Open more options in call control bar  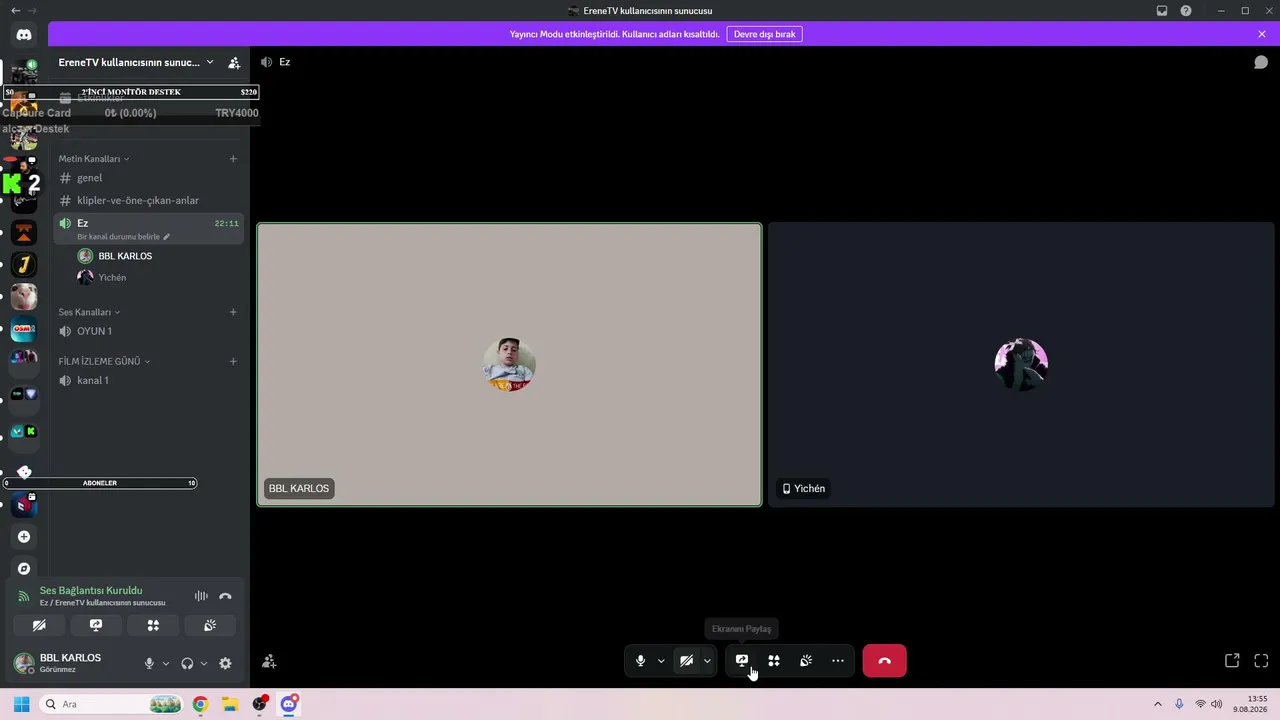838,661
